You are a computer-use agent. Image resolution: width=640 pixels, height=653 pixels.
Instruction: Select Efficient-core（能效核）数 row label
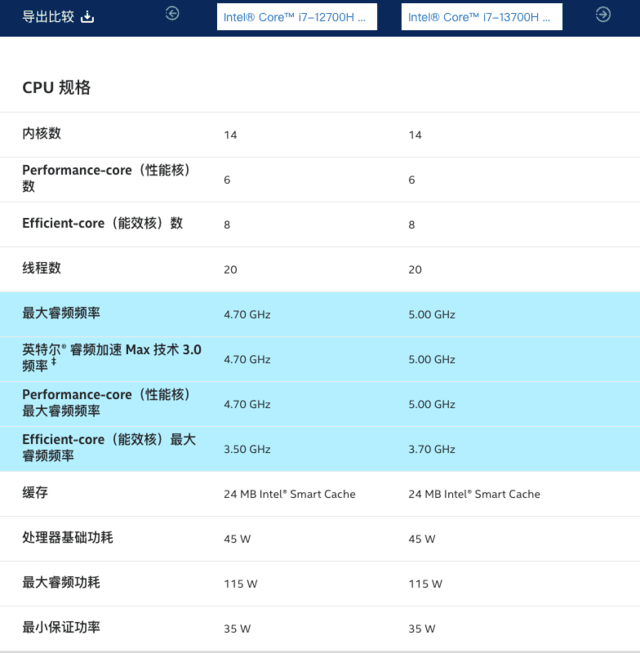[x=102, y=223]
